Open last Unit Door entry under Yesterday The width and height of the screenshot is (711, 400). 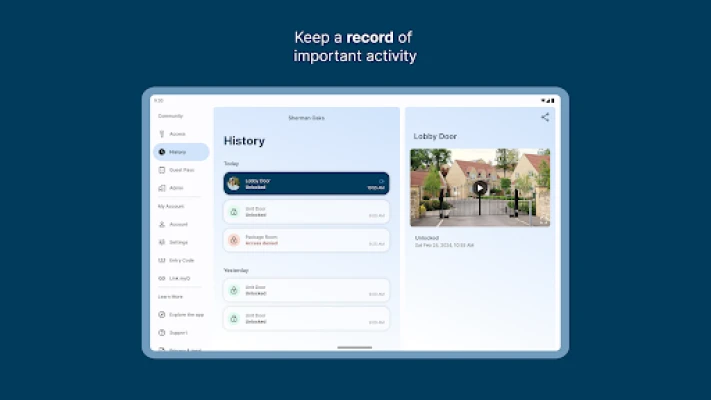(305, 319)
